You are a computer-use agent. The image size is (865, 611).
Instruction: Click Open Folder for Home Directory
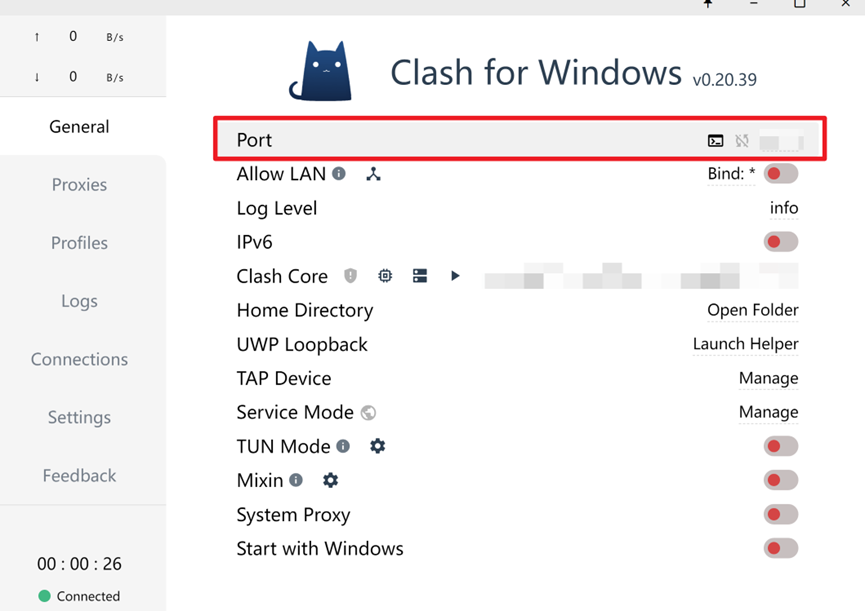(x=752, y=310)
